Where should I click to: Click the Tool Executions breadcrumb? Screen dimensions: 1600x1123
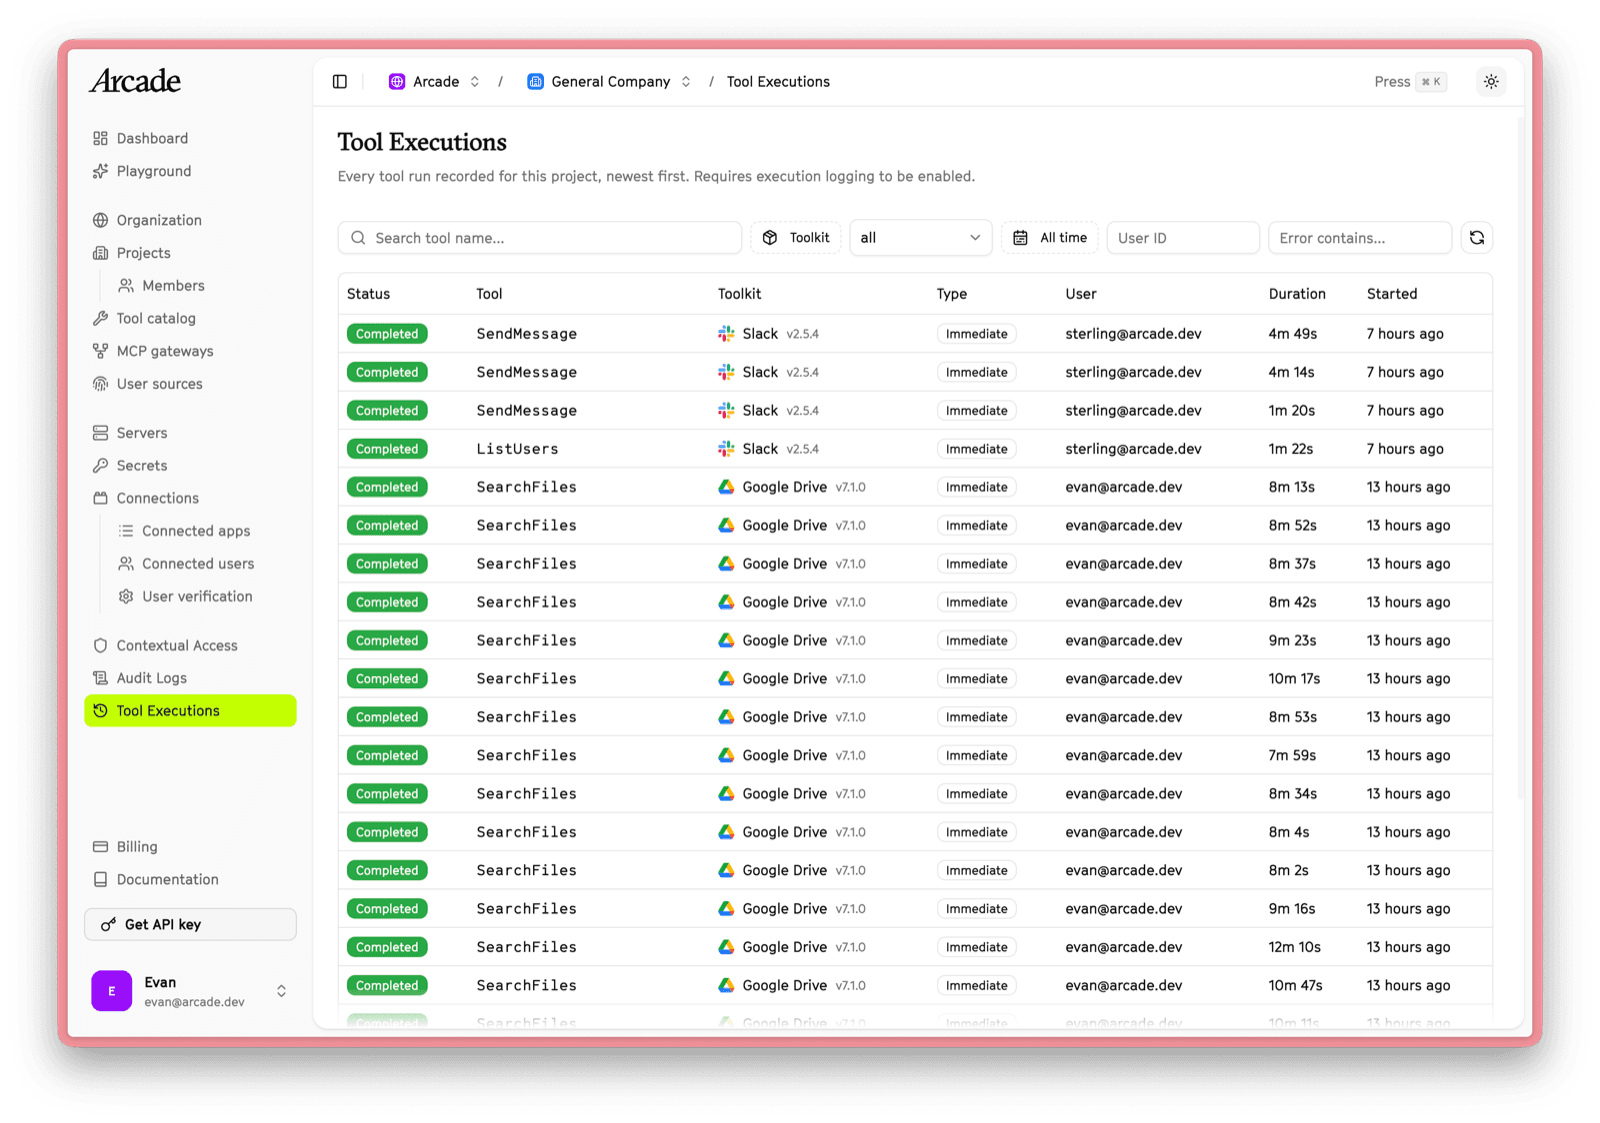click(x=778, y=82)
